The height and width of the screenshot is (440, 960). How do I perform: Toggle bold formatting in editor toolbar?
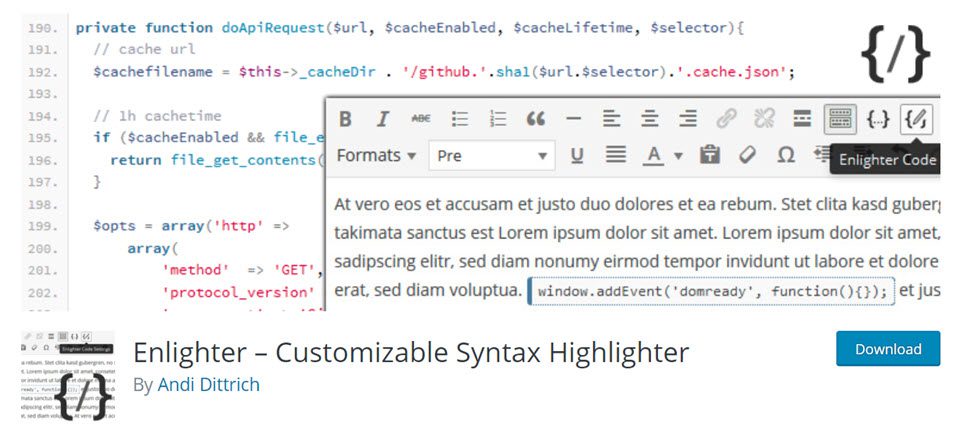pyautogui.click(x=345, y=119)
